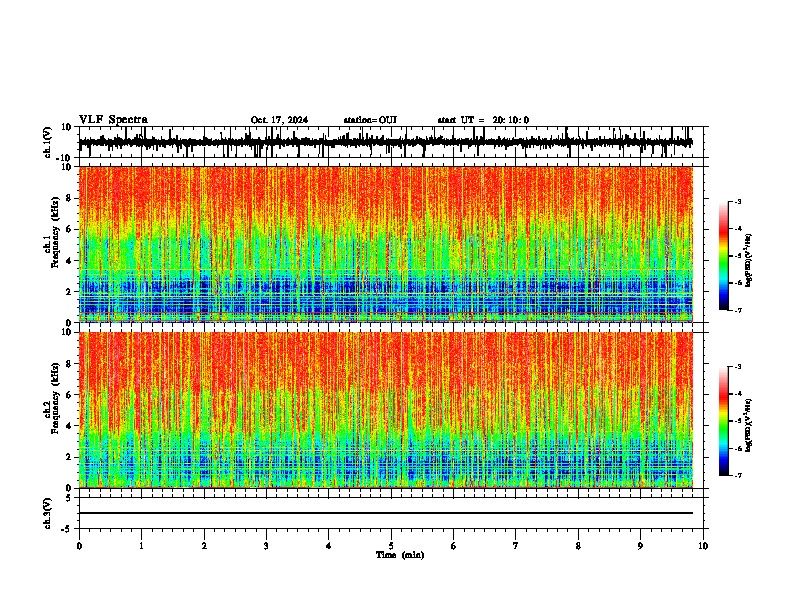Click the ch.2 spectrogram plot
Screen dimensions: 792x612
coord(386,410)
